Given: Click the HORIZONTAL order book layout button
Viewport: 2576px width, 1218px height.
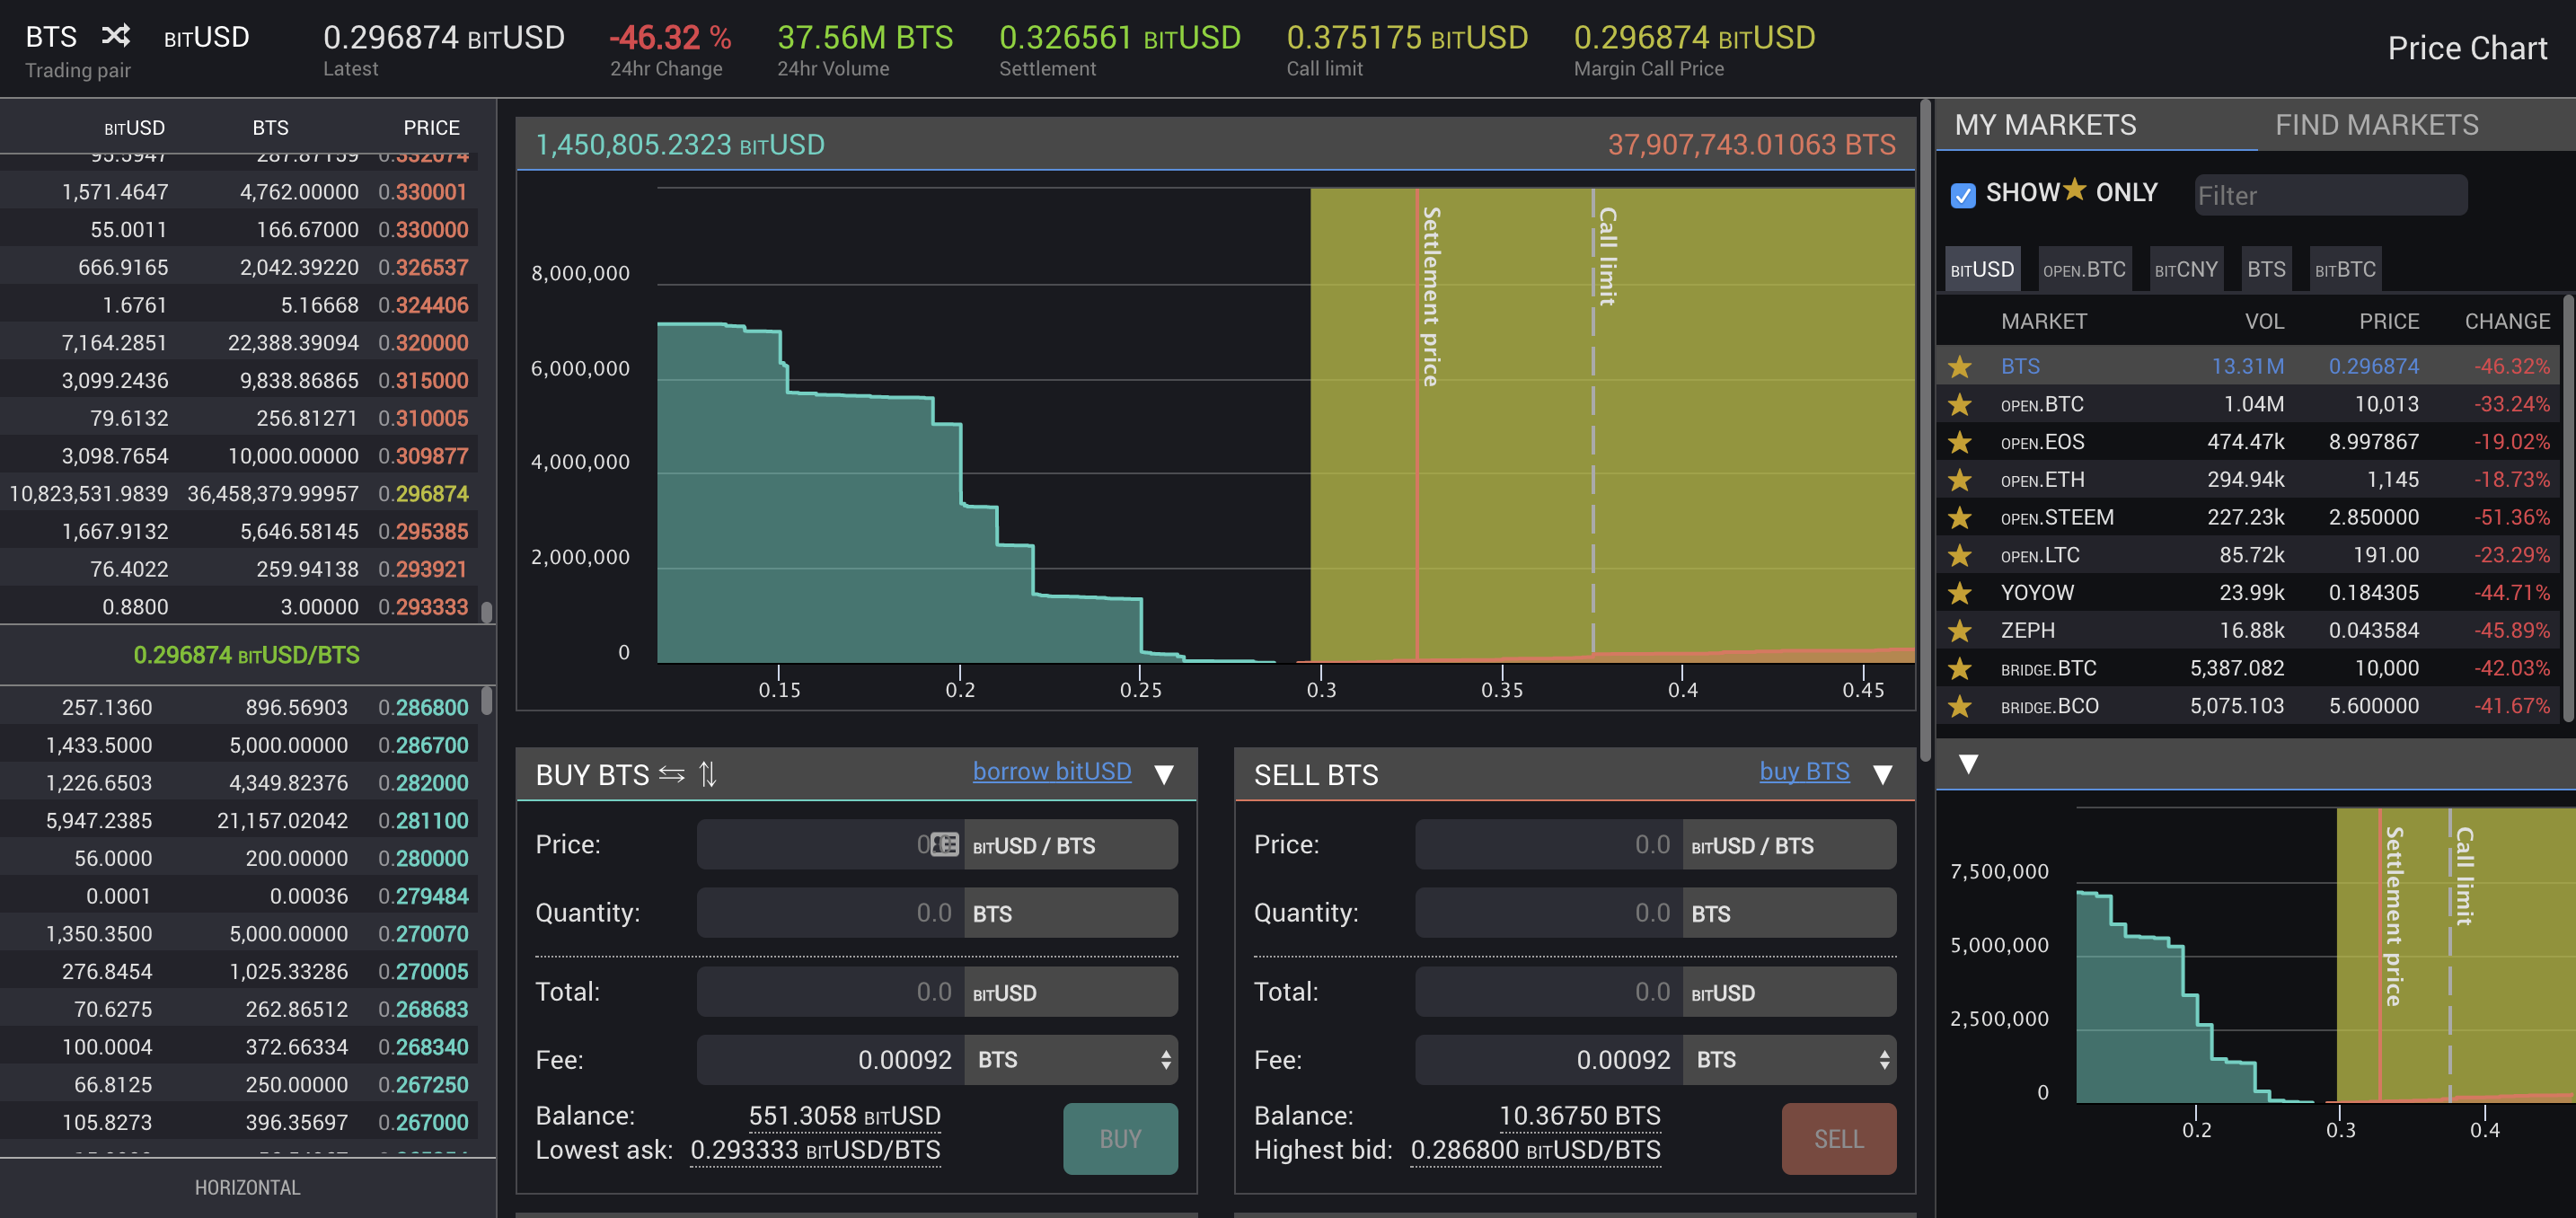Looking at the screenshot, I should [247, 1188].
